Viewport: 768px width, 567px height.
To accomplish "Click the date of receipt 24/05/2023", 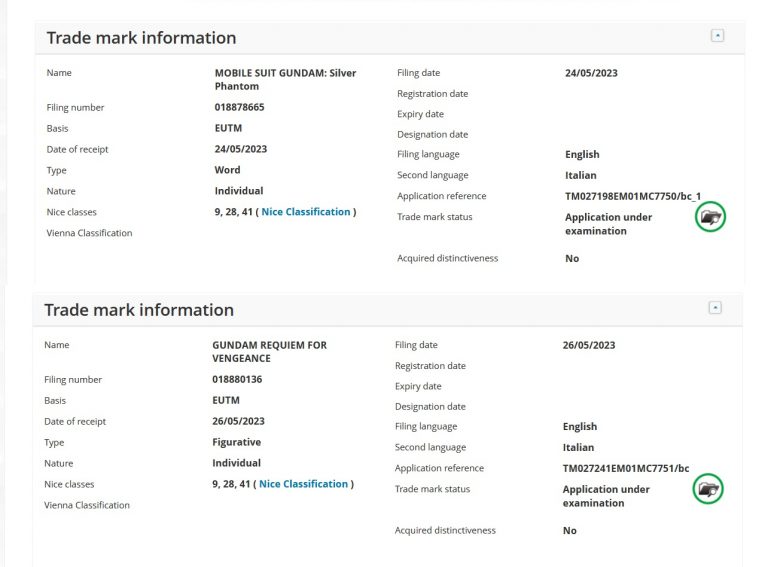I will tap(240, 149).
